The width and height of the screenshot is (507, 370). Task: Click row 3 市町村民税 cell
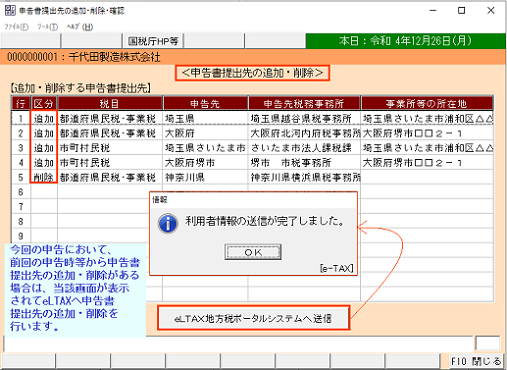coord(110,148)
